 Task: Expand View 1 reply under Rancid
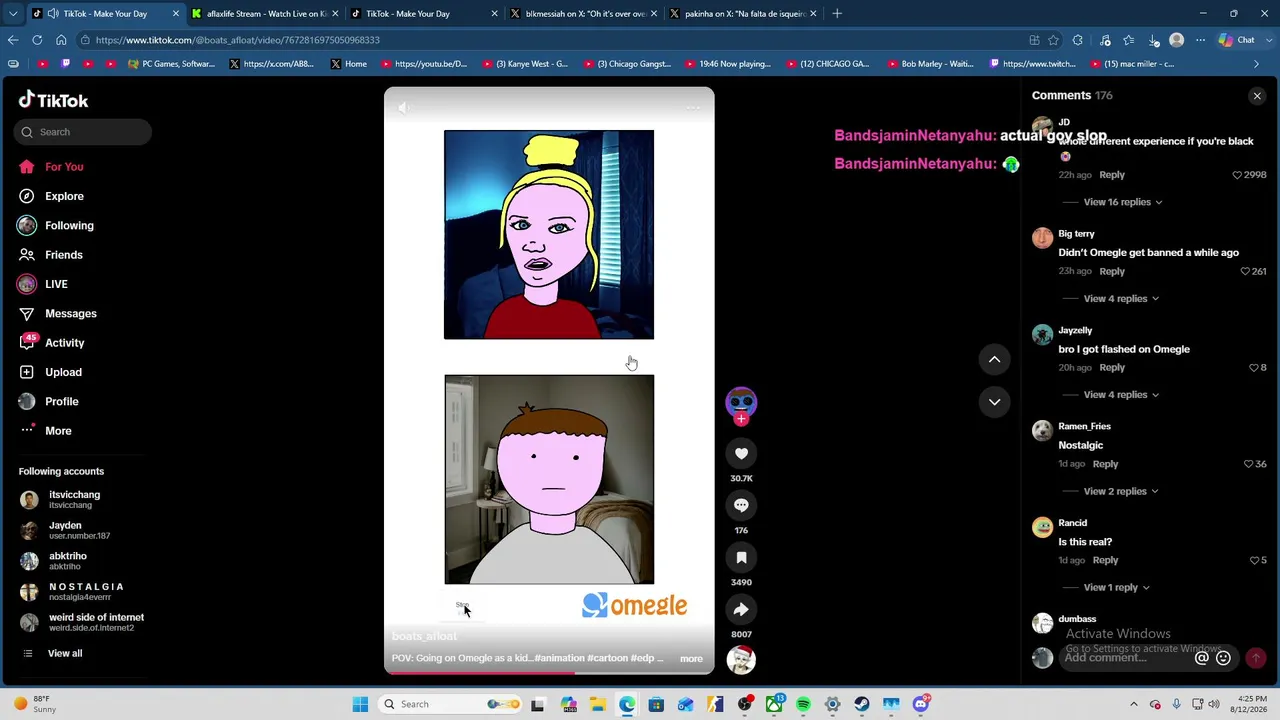[x=1117, y=587]
